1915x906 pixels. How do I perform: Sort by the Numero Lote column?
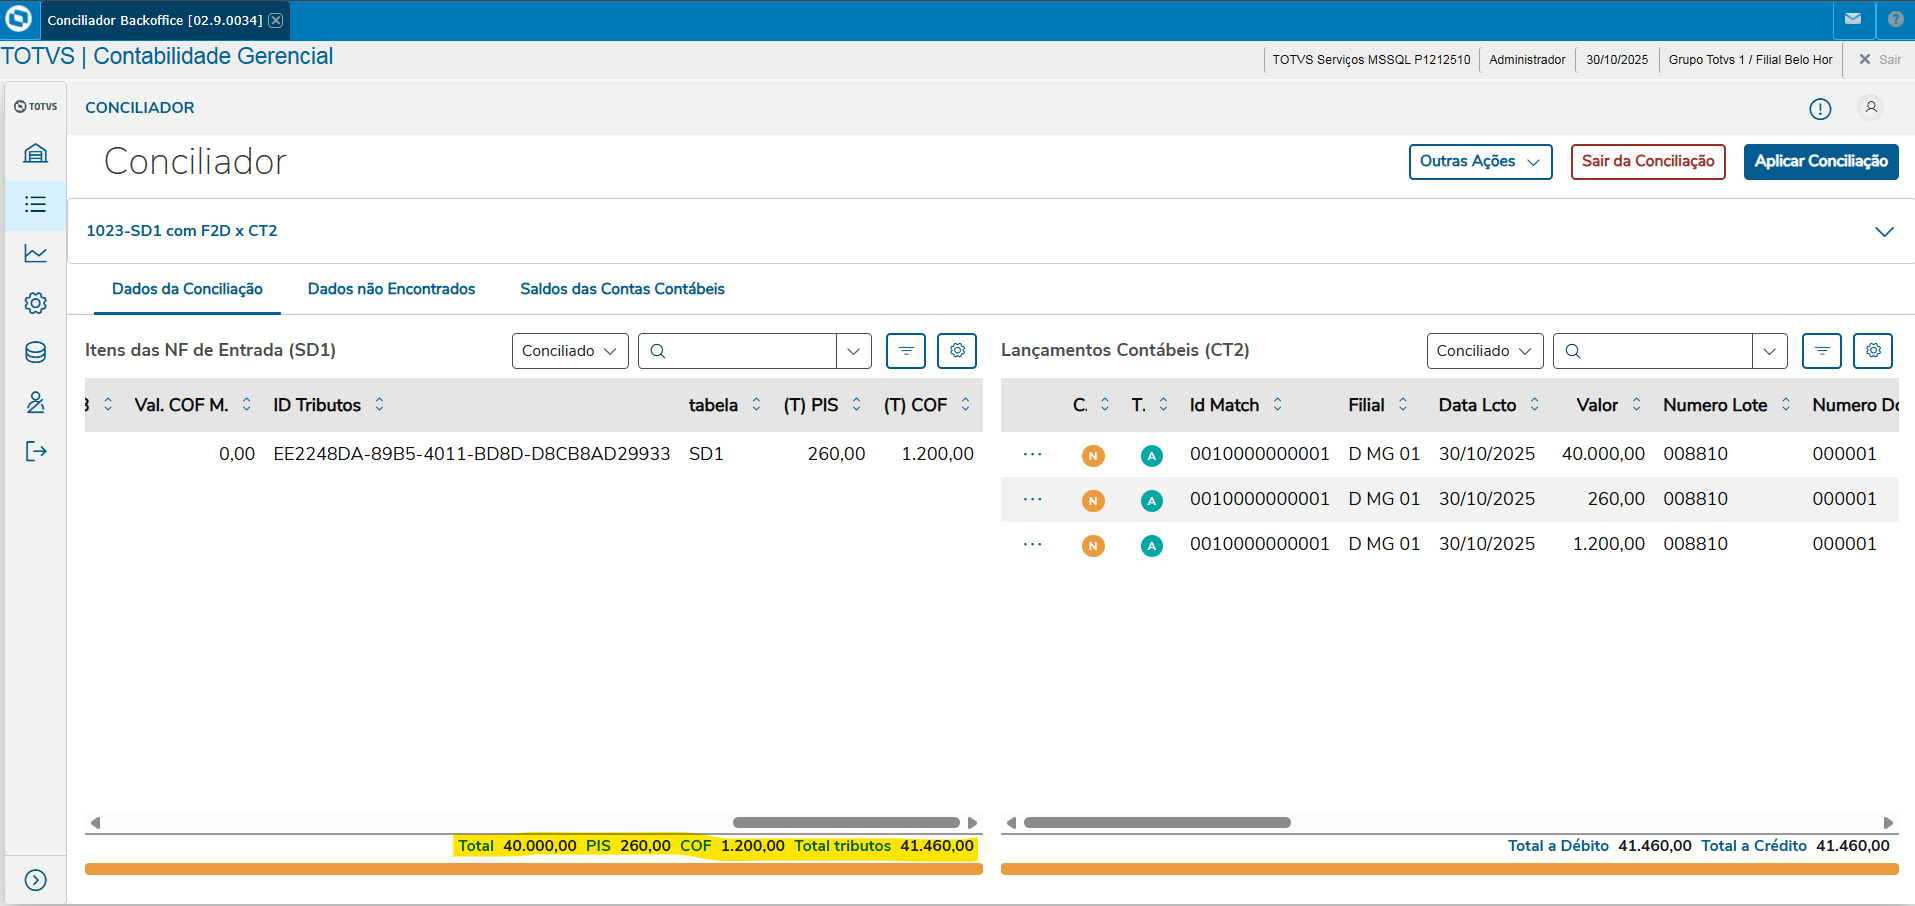(1785, 405)
